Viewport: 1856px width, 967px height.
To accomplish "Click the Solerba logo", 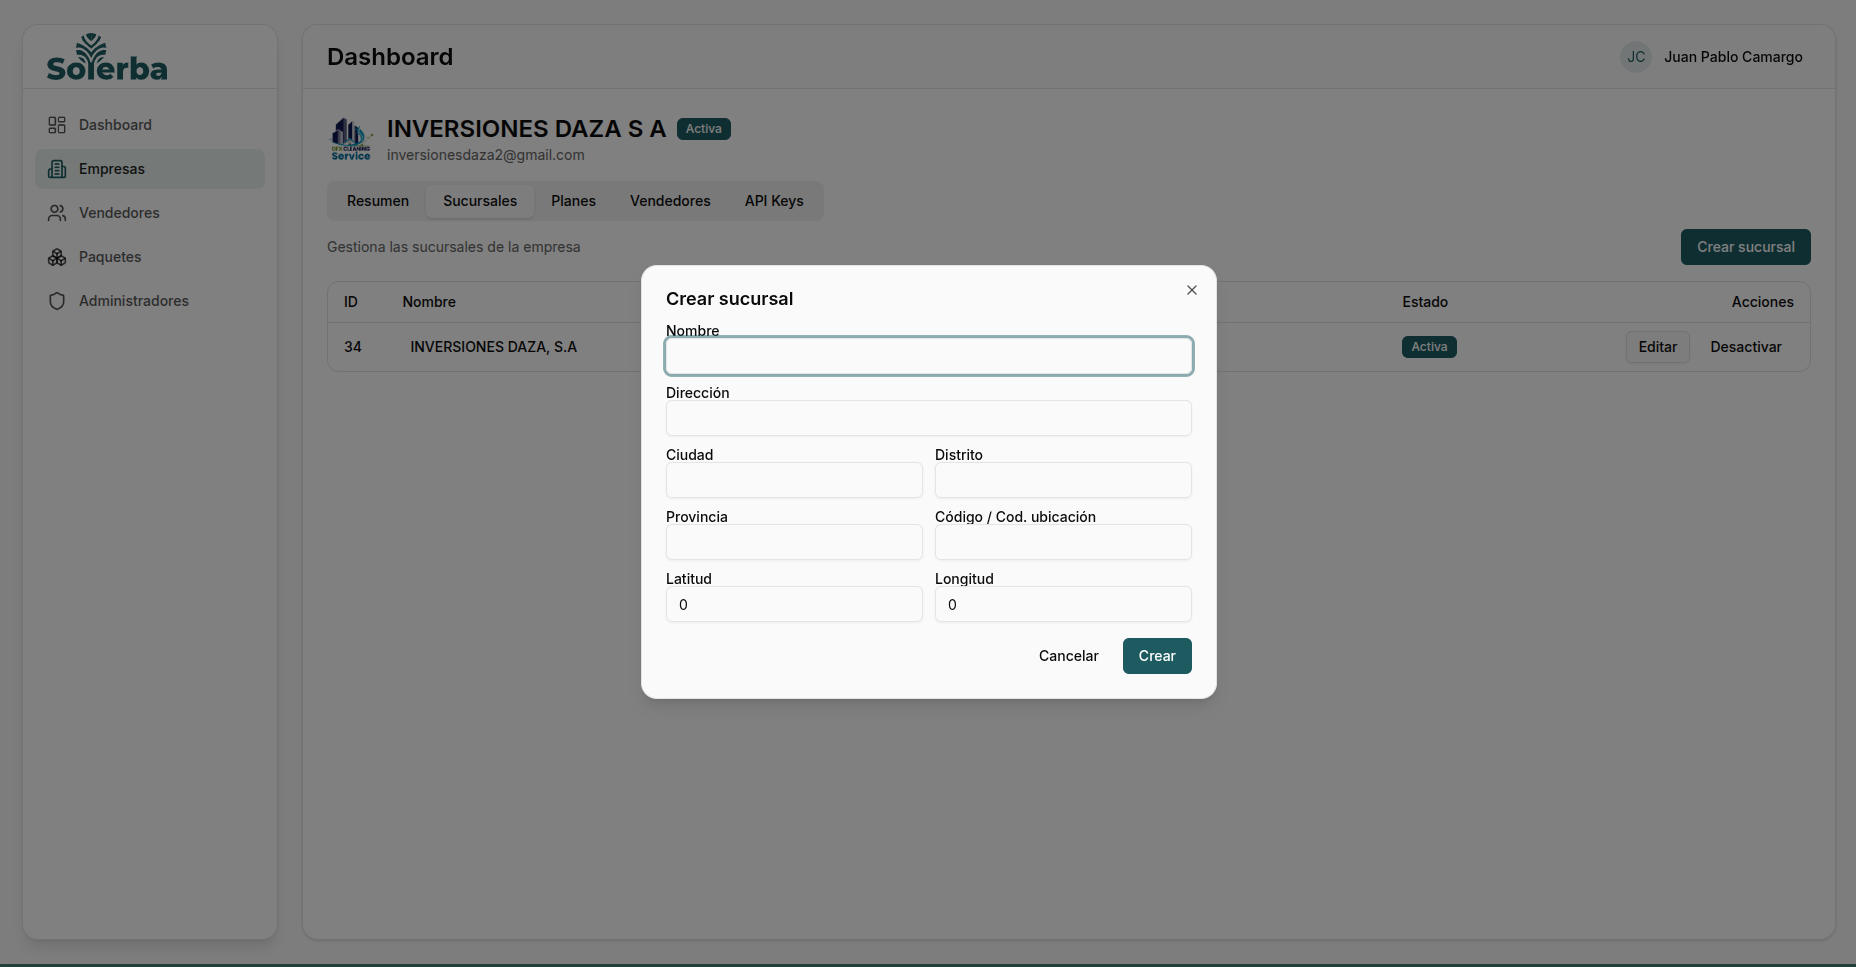I will [x=107, y=58].
